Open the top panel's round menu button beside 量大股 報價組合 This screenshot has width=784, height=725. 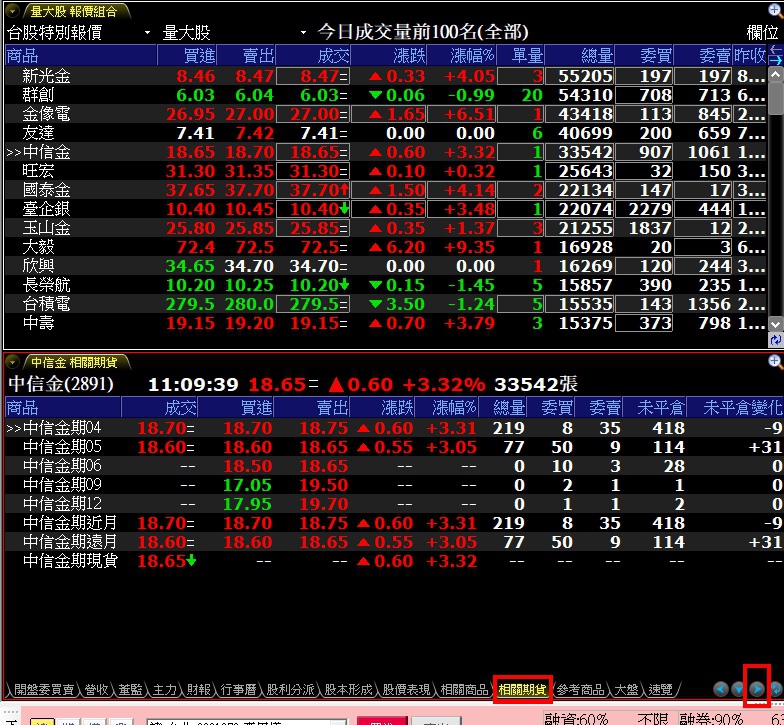pyautogui.click(x=12, y=10)
